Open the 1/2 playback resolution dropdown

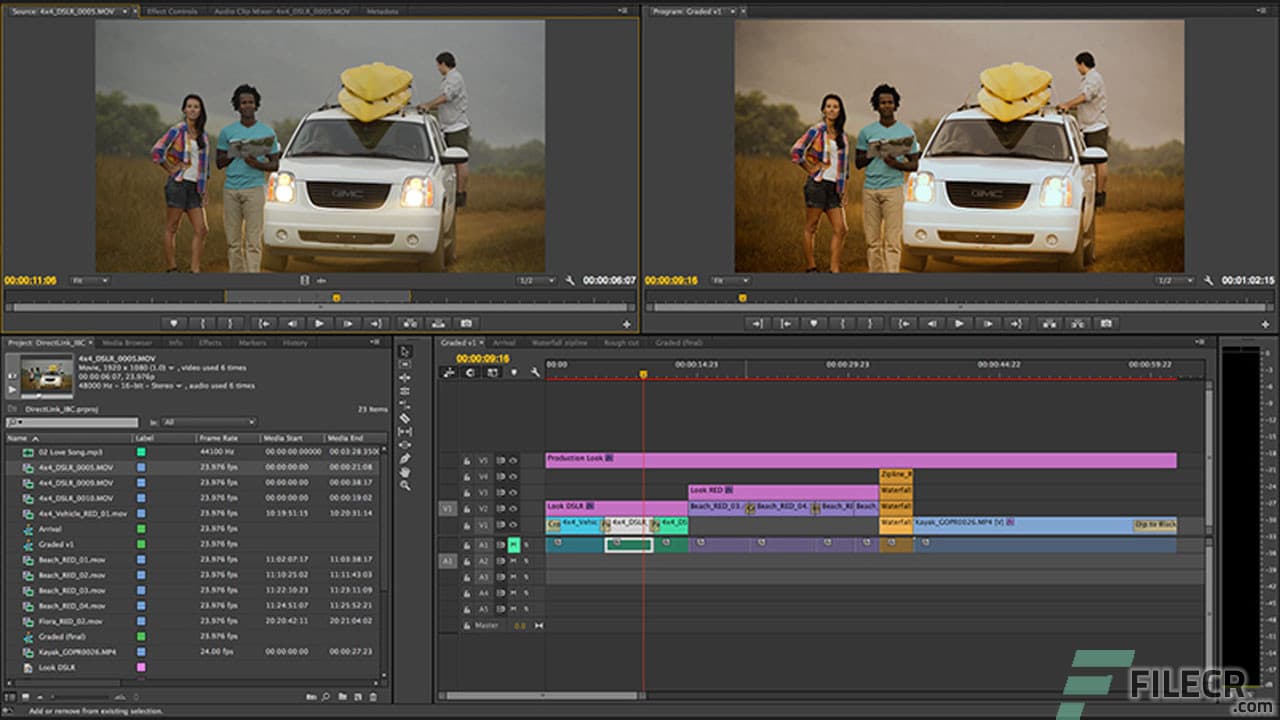pyautogui.click(x=537, y=278)
